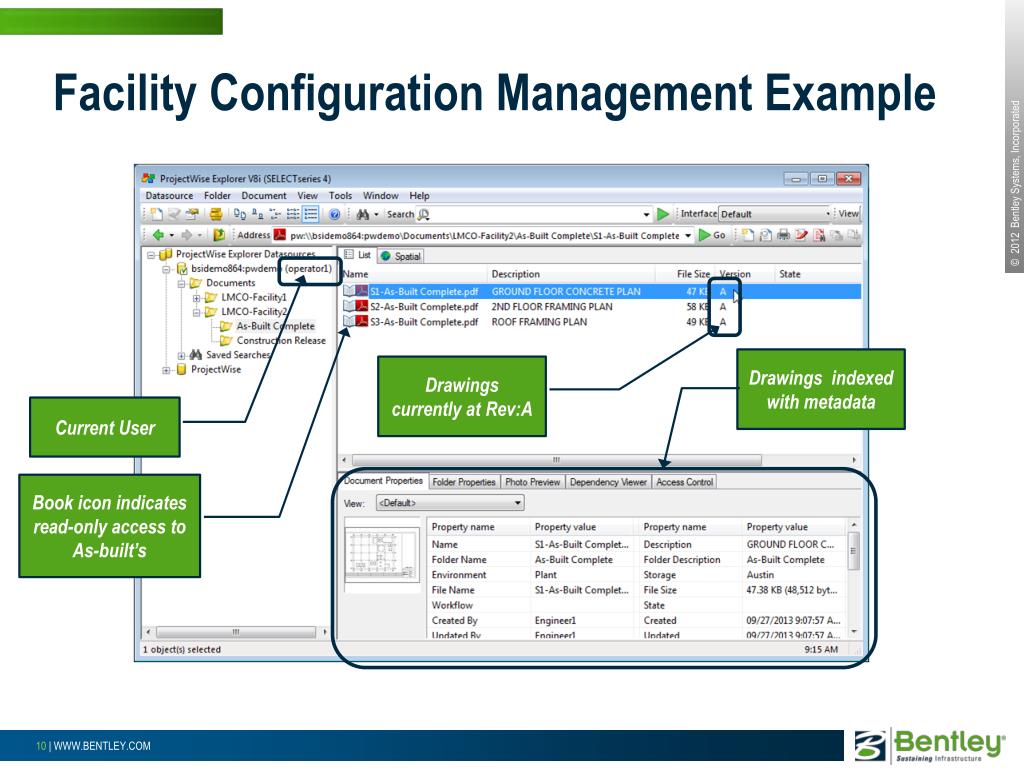This screenshot has width=1024, height=768.
Task: Open the Address path dropdown arrow
Action: 688,235
